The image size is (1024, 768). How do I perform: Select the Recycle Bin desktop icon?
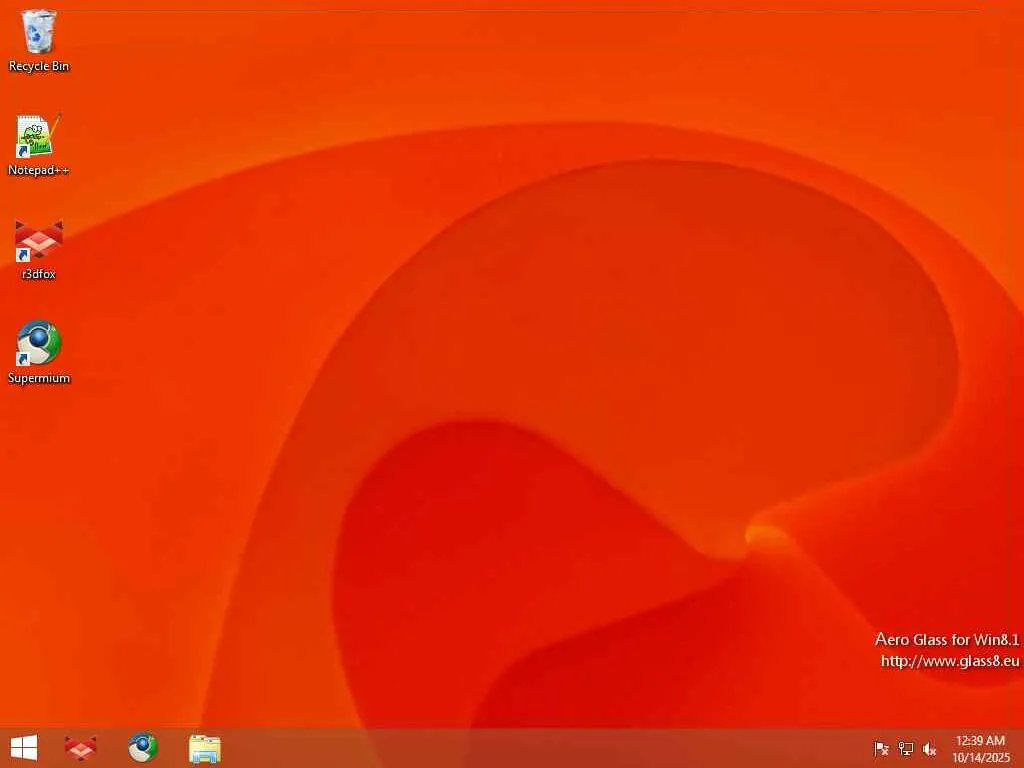[39, 40]
